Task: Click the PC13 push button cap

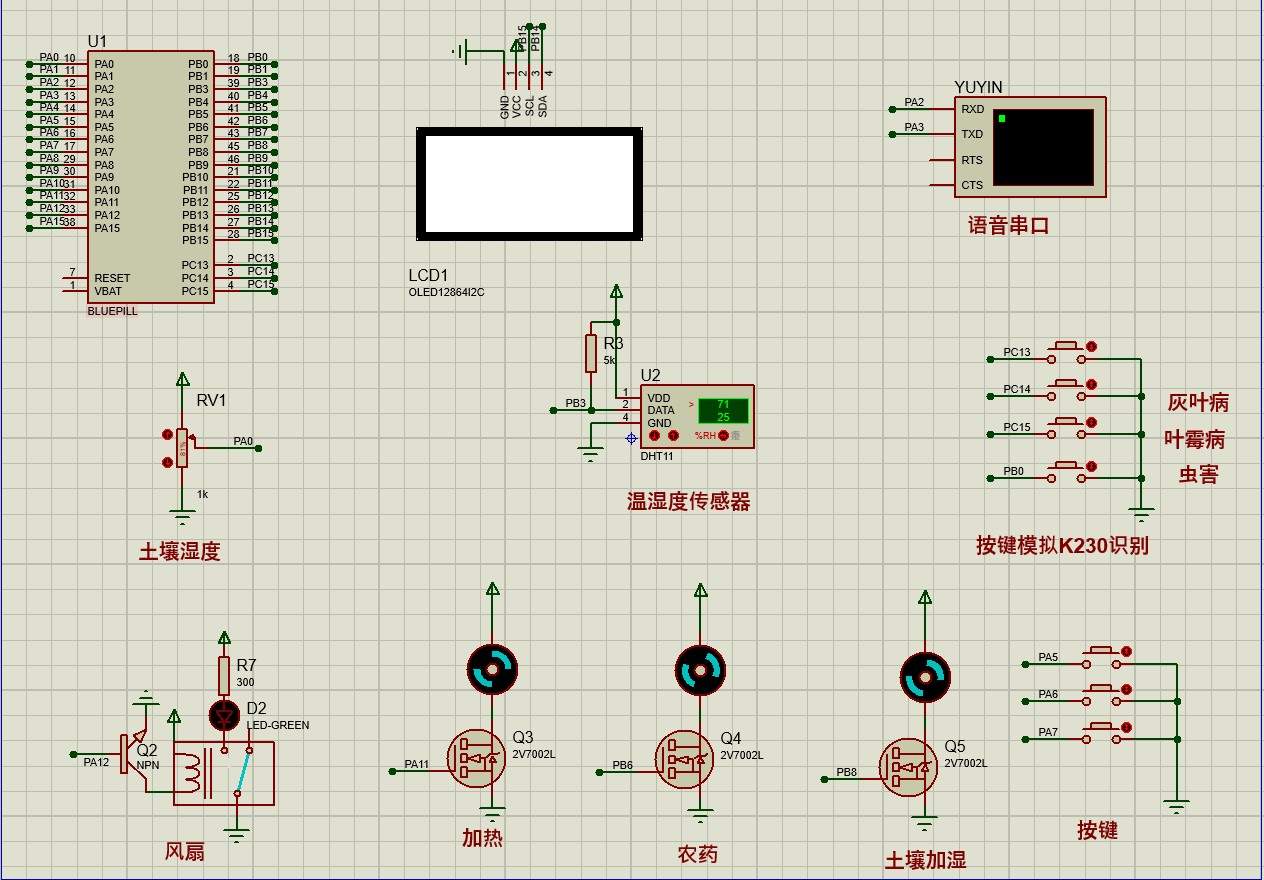Action: (1066, 347)
